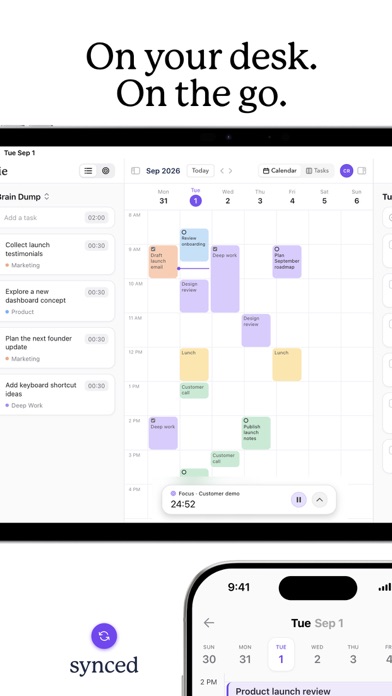Expand the focus timer with up chevron
Image resolution: width=392 pixels, height=696 pixels.
319,500
